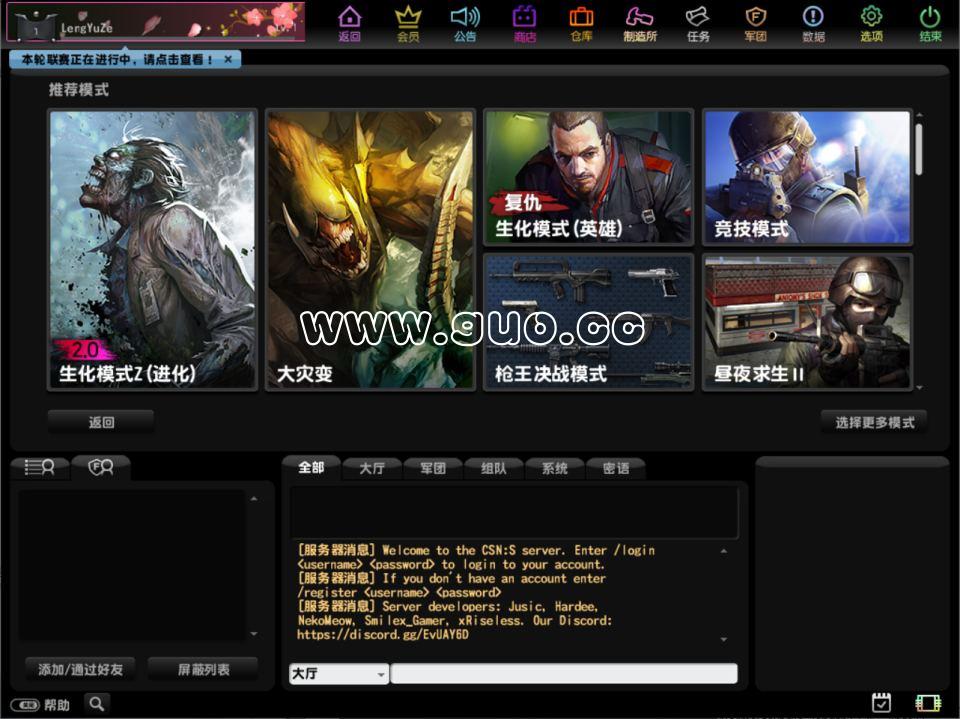
Task: Open the film strip replay icon
Action: click(x=928, y=703)
